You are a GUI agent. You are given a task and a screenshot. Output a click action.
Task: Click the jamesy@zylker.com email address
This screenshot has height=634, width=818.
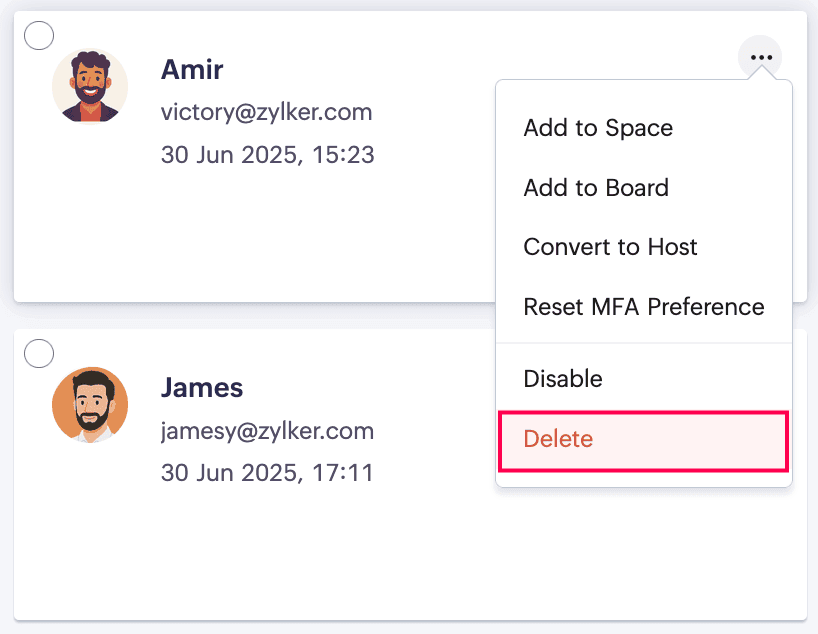tap(267, 431)
